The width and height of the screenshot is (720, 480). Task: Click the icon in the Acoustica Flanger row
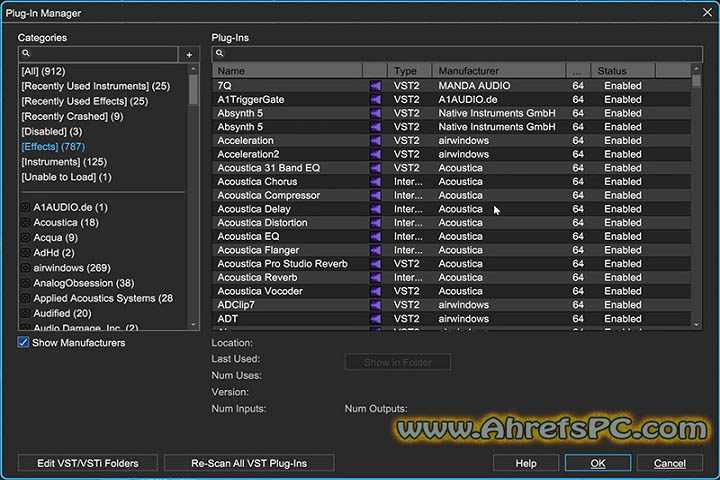point(376,250)
